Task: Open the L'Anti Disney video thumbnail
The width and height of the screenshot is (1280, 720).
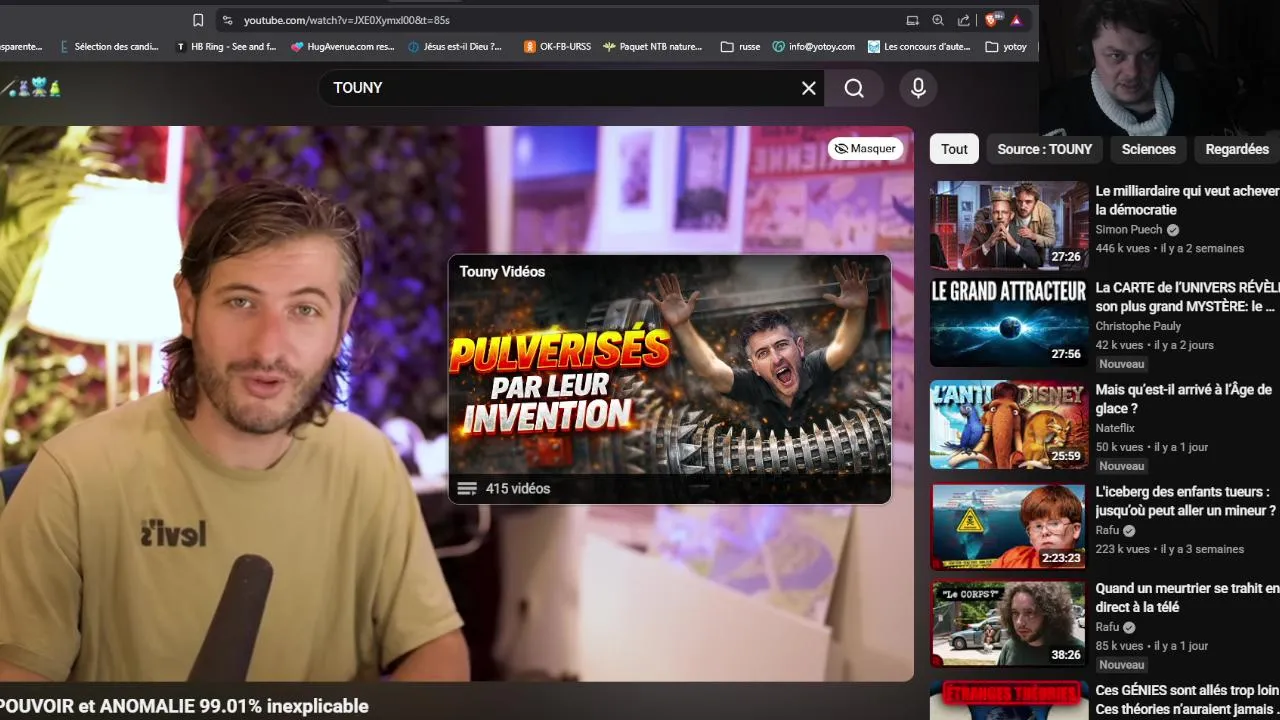Action: (x=1009, y=424)
